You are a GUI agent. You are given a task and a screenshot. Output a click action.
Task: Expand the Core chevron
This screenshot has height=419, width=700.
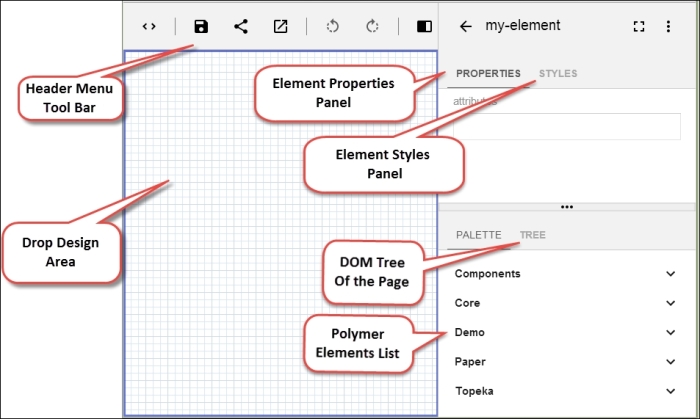(x=671, y=303)
